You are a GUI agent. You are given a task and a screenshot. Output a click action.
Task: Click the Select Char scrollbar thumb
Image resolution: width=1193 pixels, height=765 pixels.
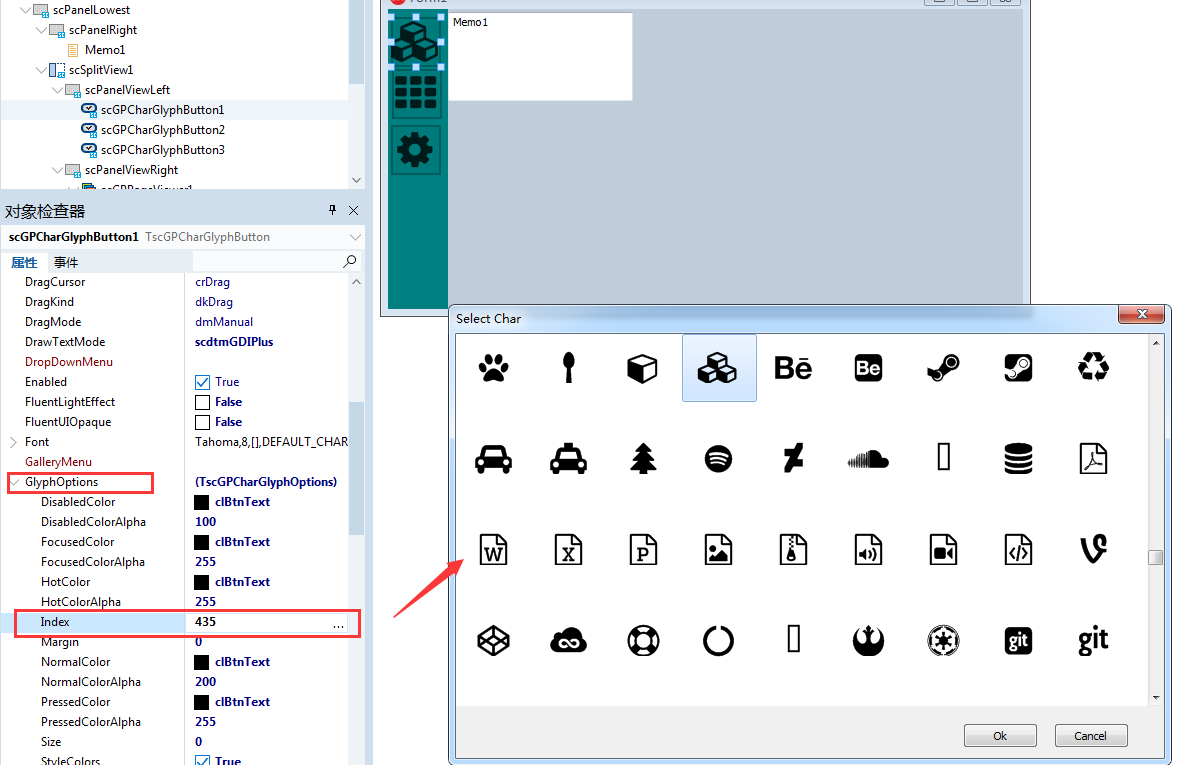(1156, 557)
